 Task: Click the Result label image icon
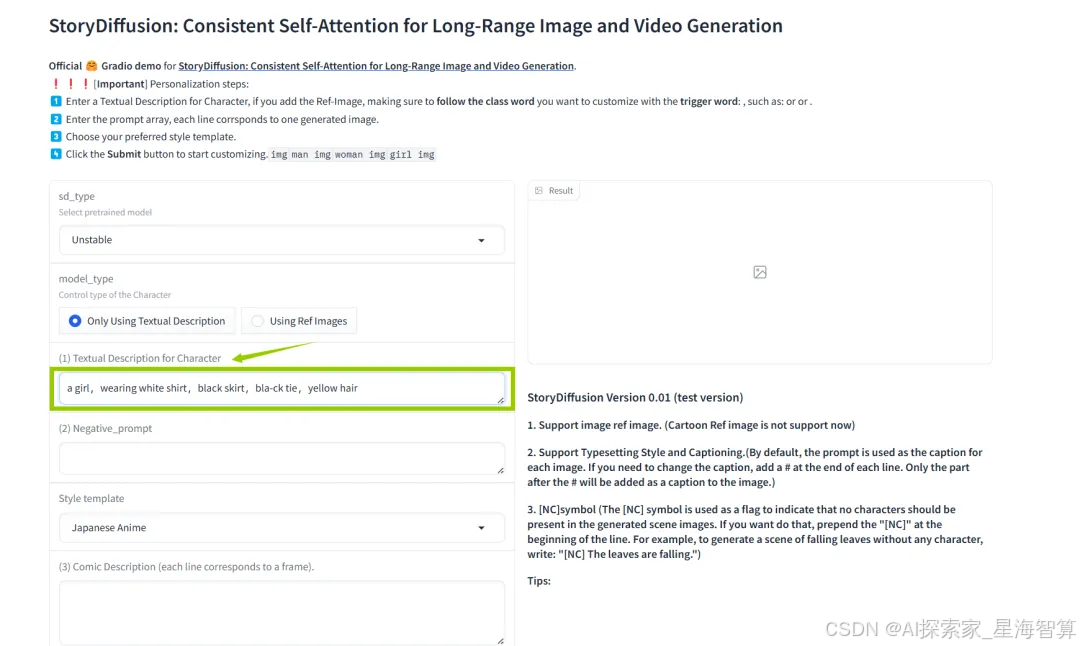coord(539,191)
